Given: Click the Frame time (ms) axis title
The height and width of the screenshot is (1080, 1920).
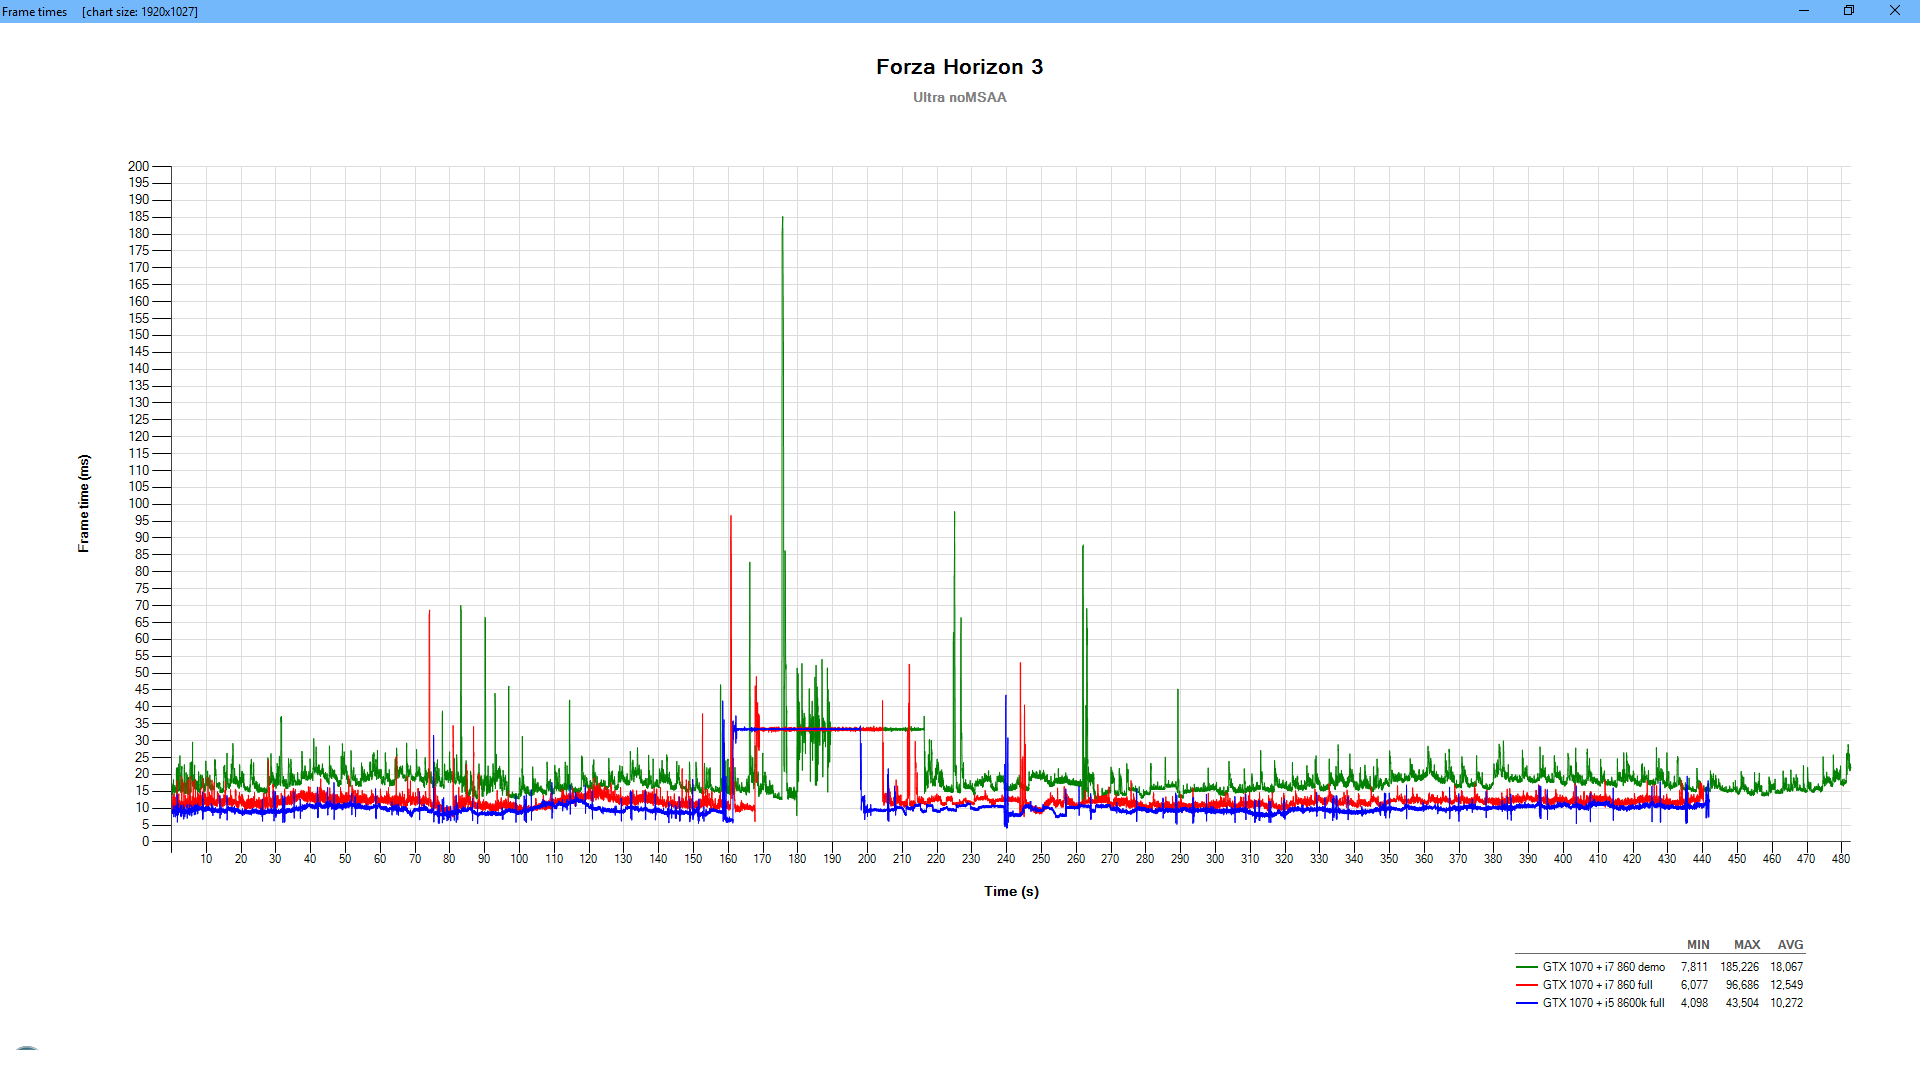Looking at the screenshot, I should (x=84, y=503).
